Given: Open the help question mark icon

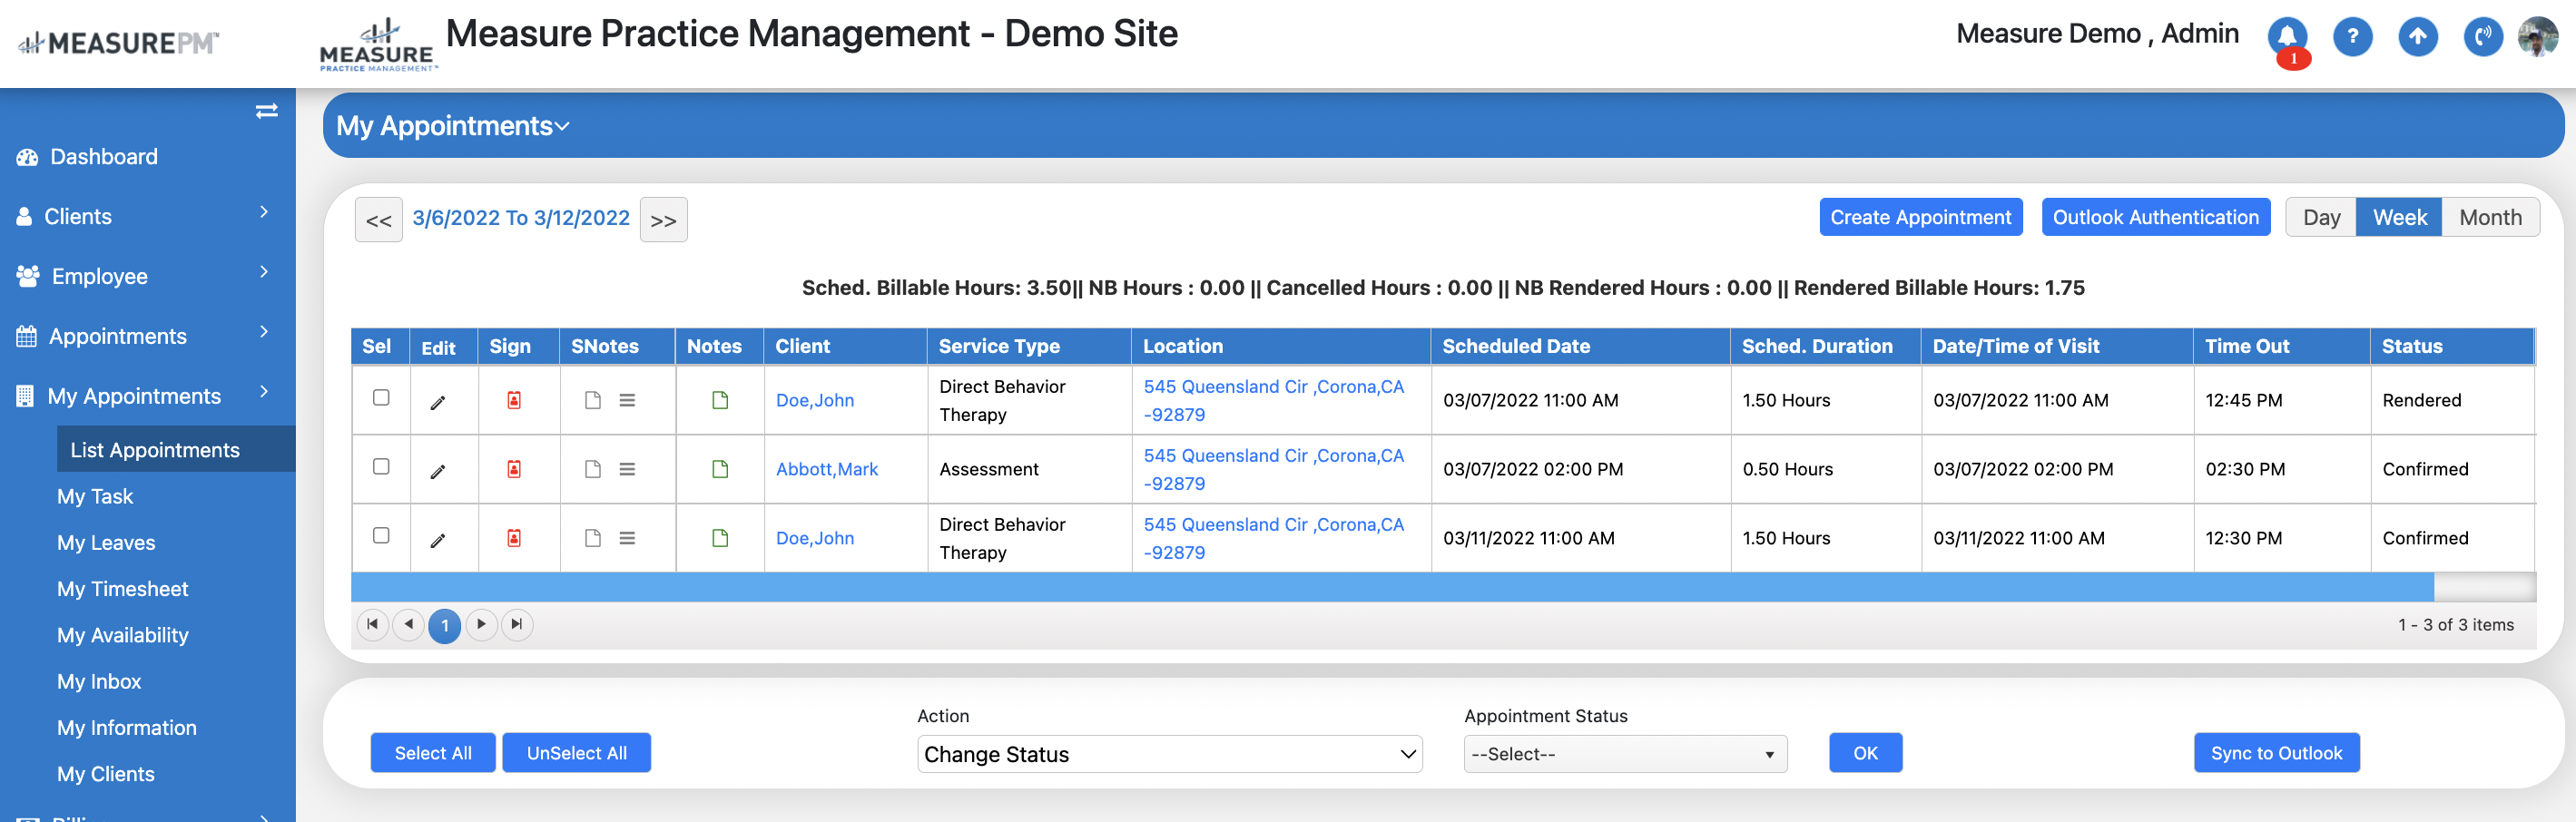Looking at the screenshot, I should [x=2352, y=37].
